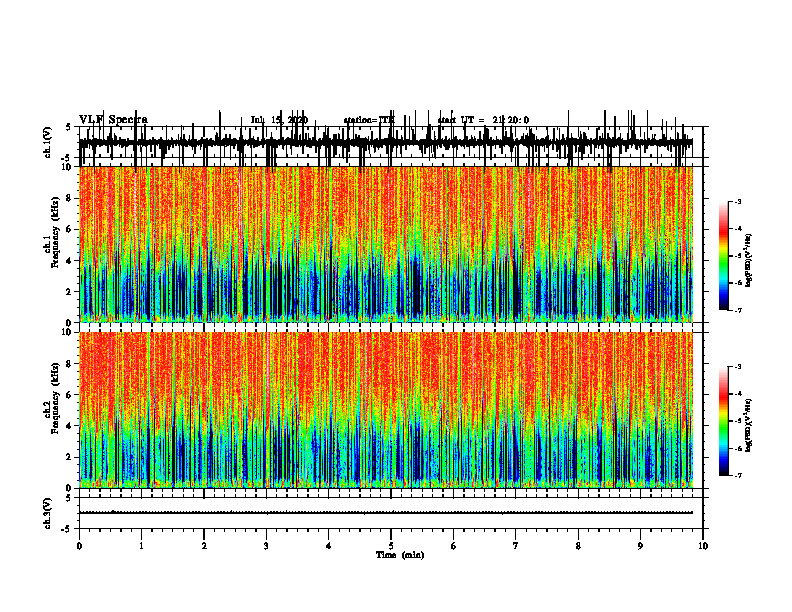
Task: Click the time axis tick label 4
Action: coord(329,546)
